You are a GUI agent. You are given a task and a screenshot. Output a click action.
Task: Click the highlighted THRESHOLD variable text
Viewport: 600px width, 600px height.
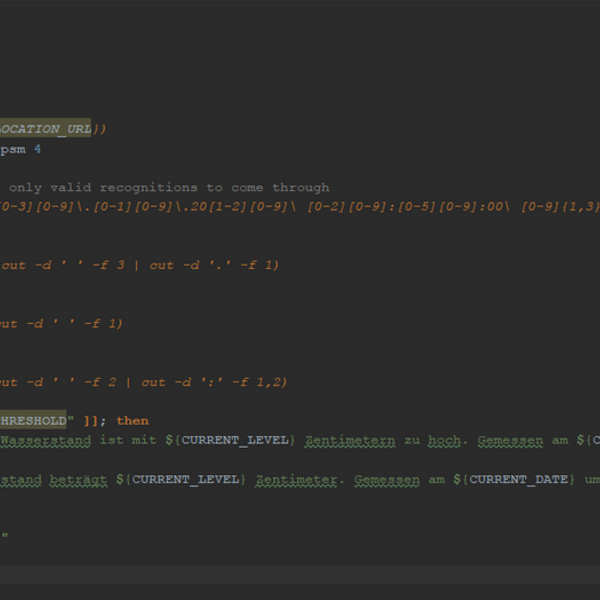coord(33,421)
